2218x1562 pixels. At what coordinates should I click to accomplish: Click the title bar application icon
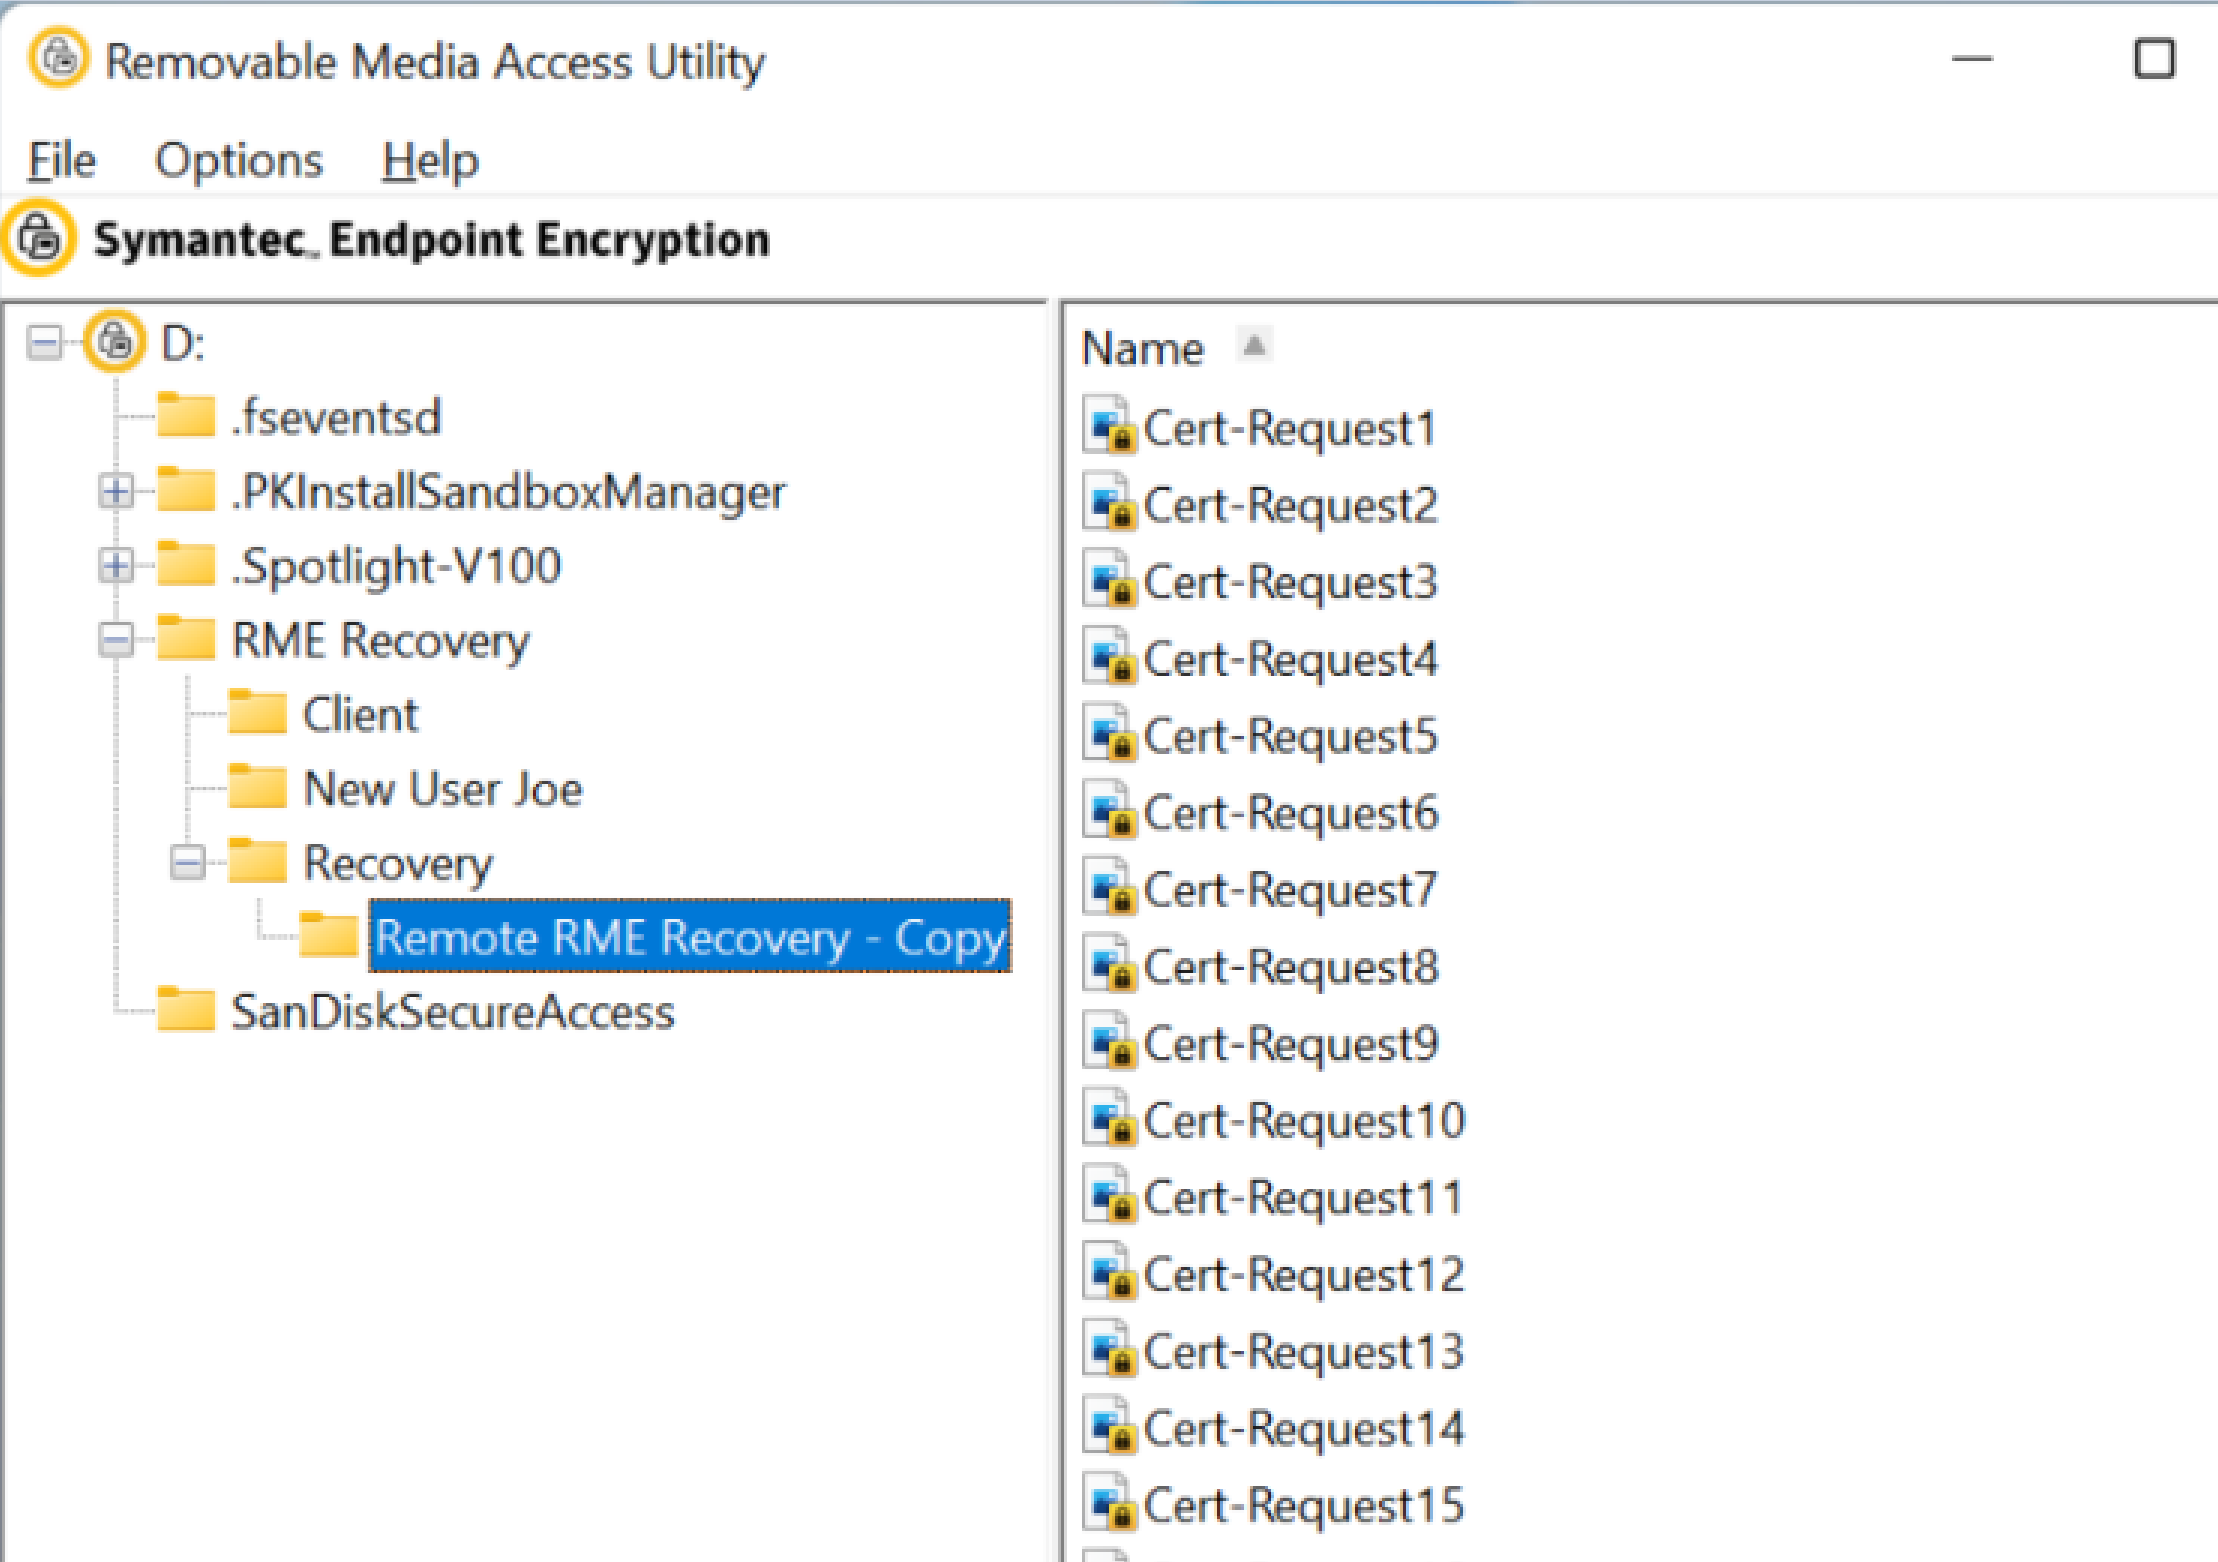pos(59,57)
